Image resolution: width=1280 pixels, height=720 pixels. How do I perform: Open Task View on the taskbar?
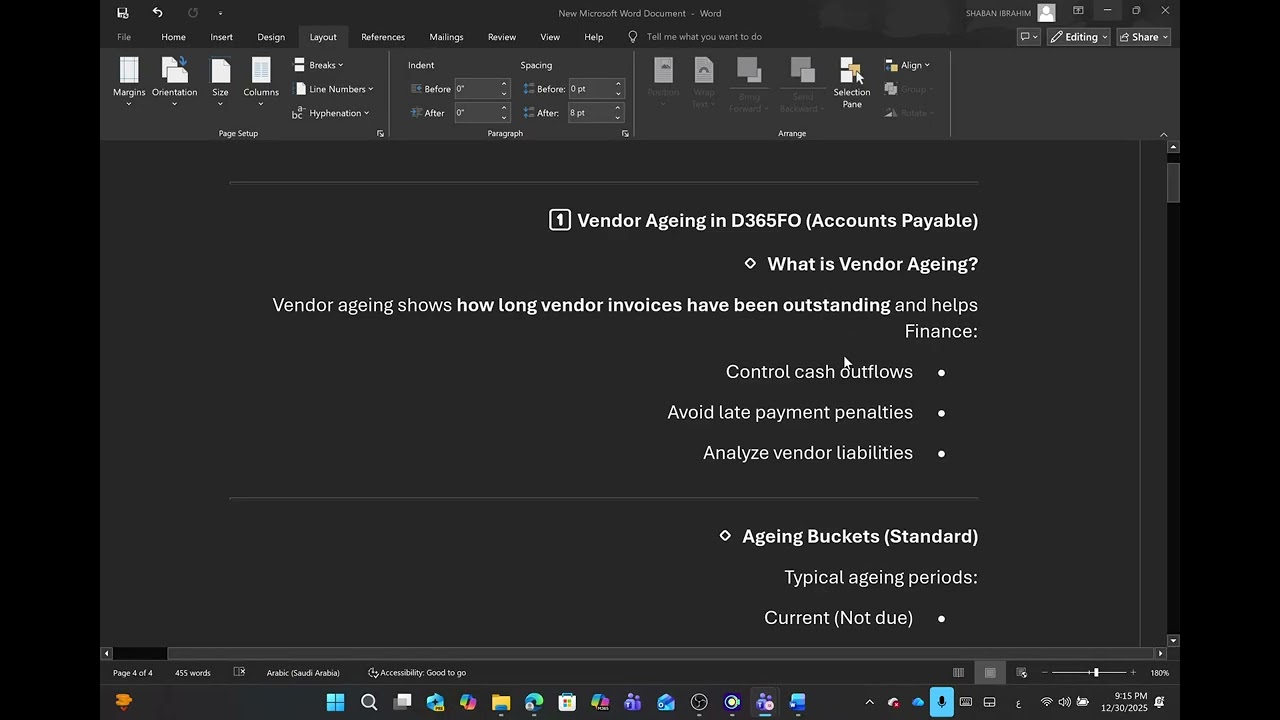coord(402,702)
